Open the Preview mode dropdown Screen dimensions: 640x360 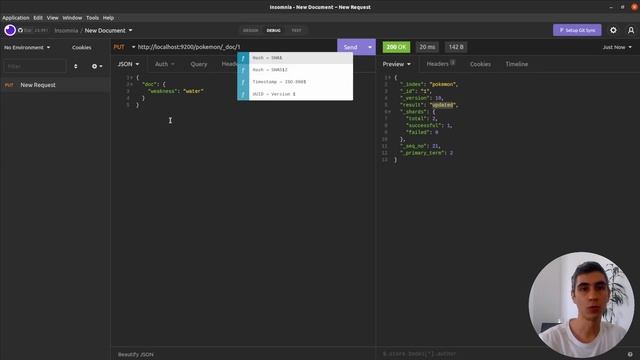point(396,64)
